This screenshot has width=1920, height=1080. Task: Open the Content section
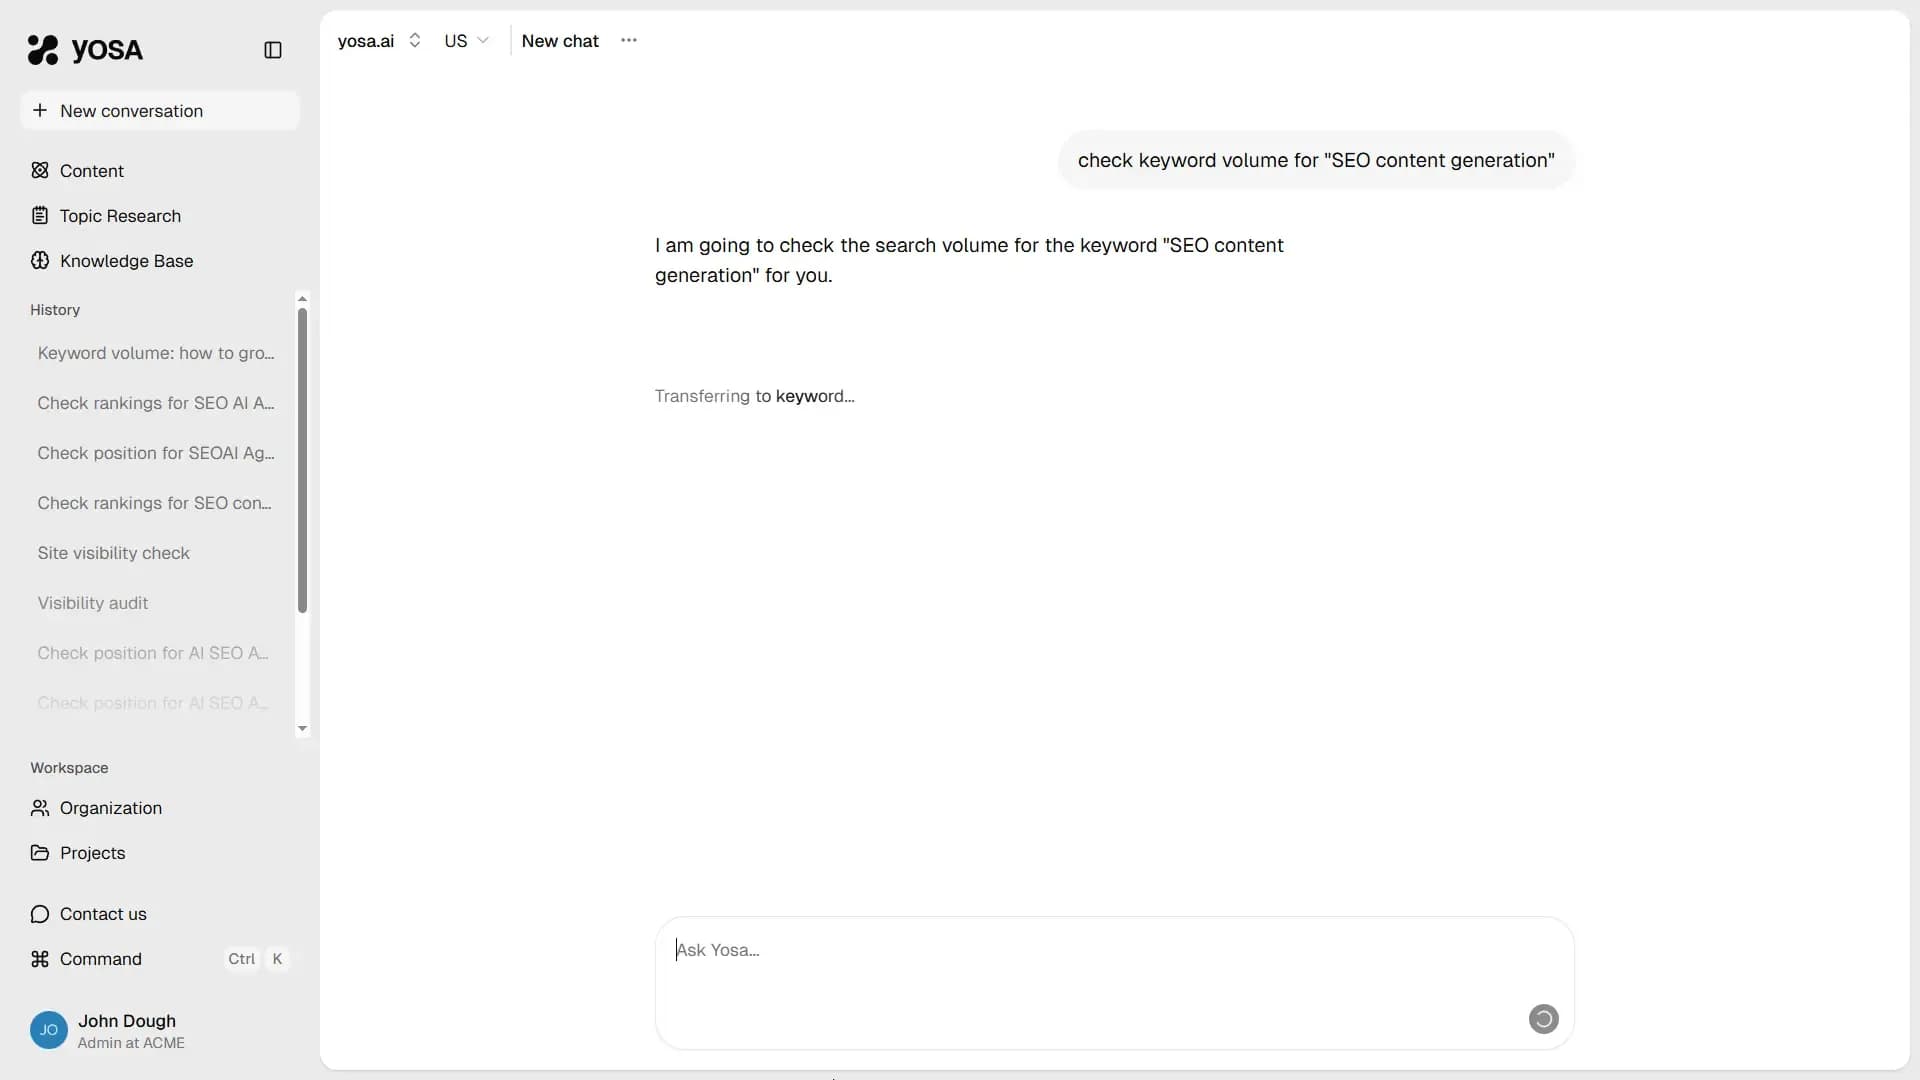[160, 170]
